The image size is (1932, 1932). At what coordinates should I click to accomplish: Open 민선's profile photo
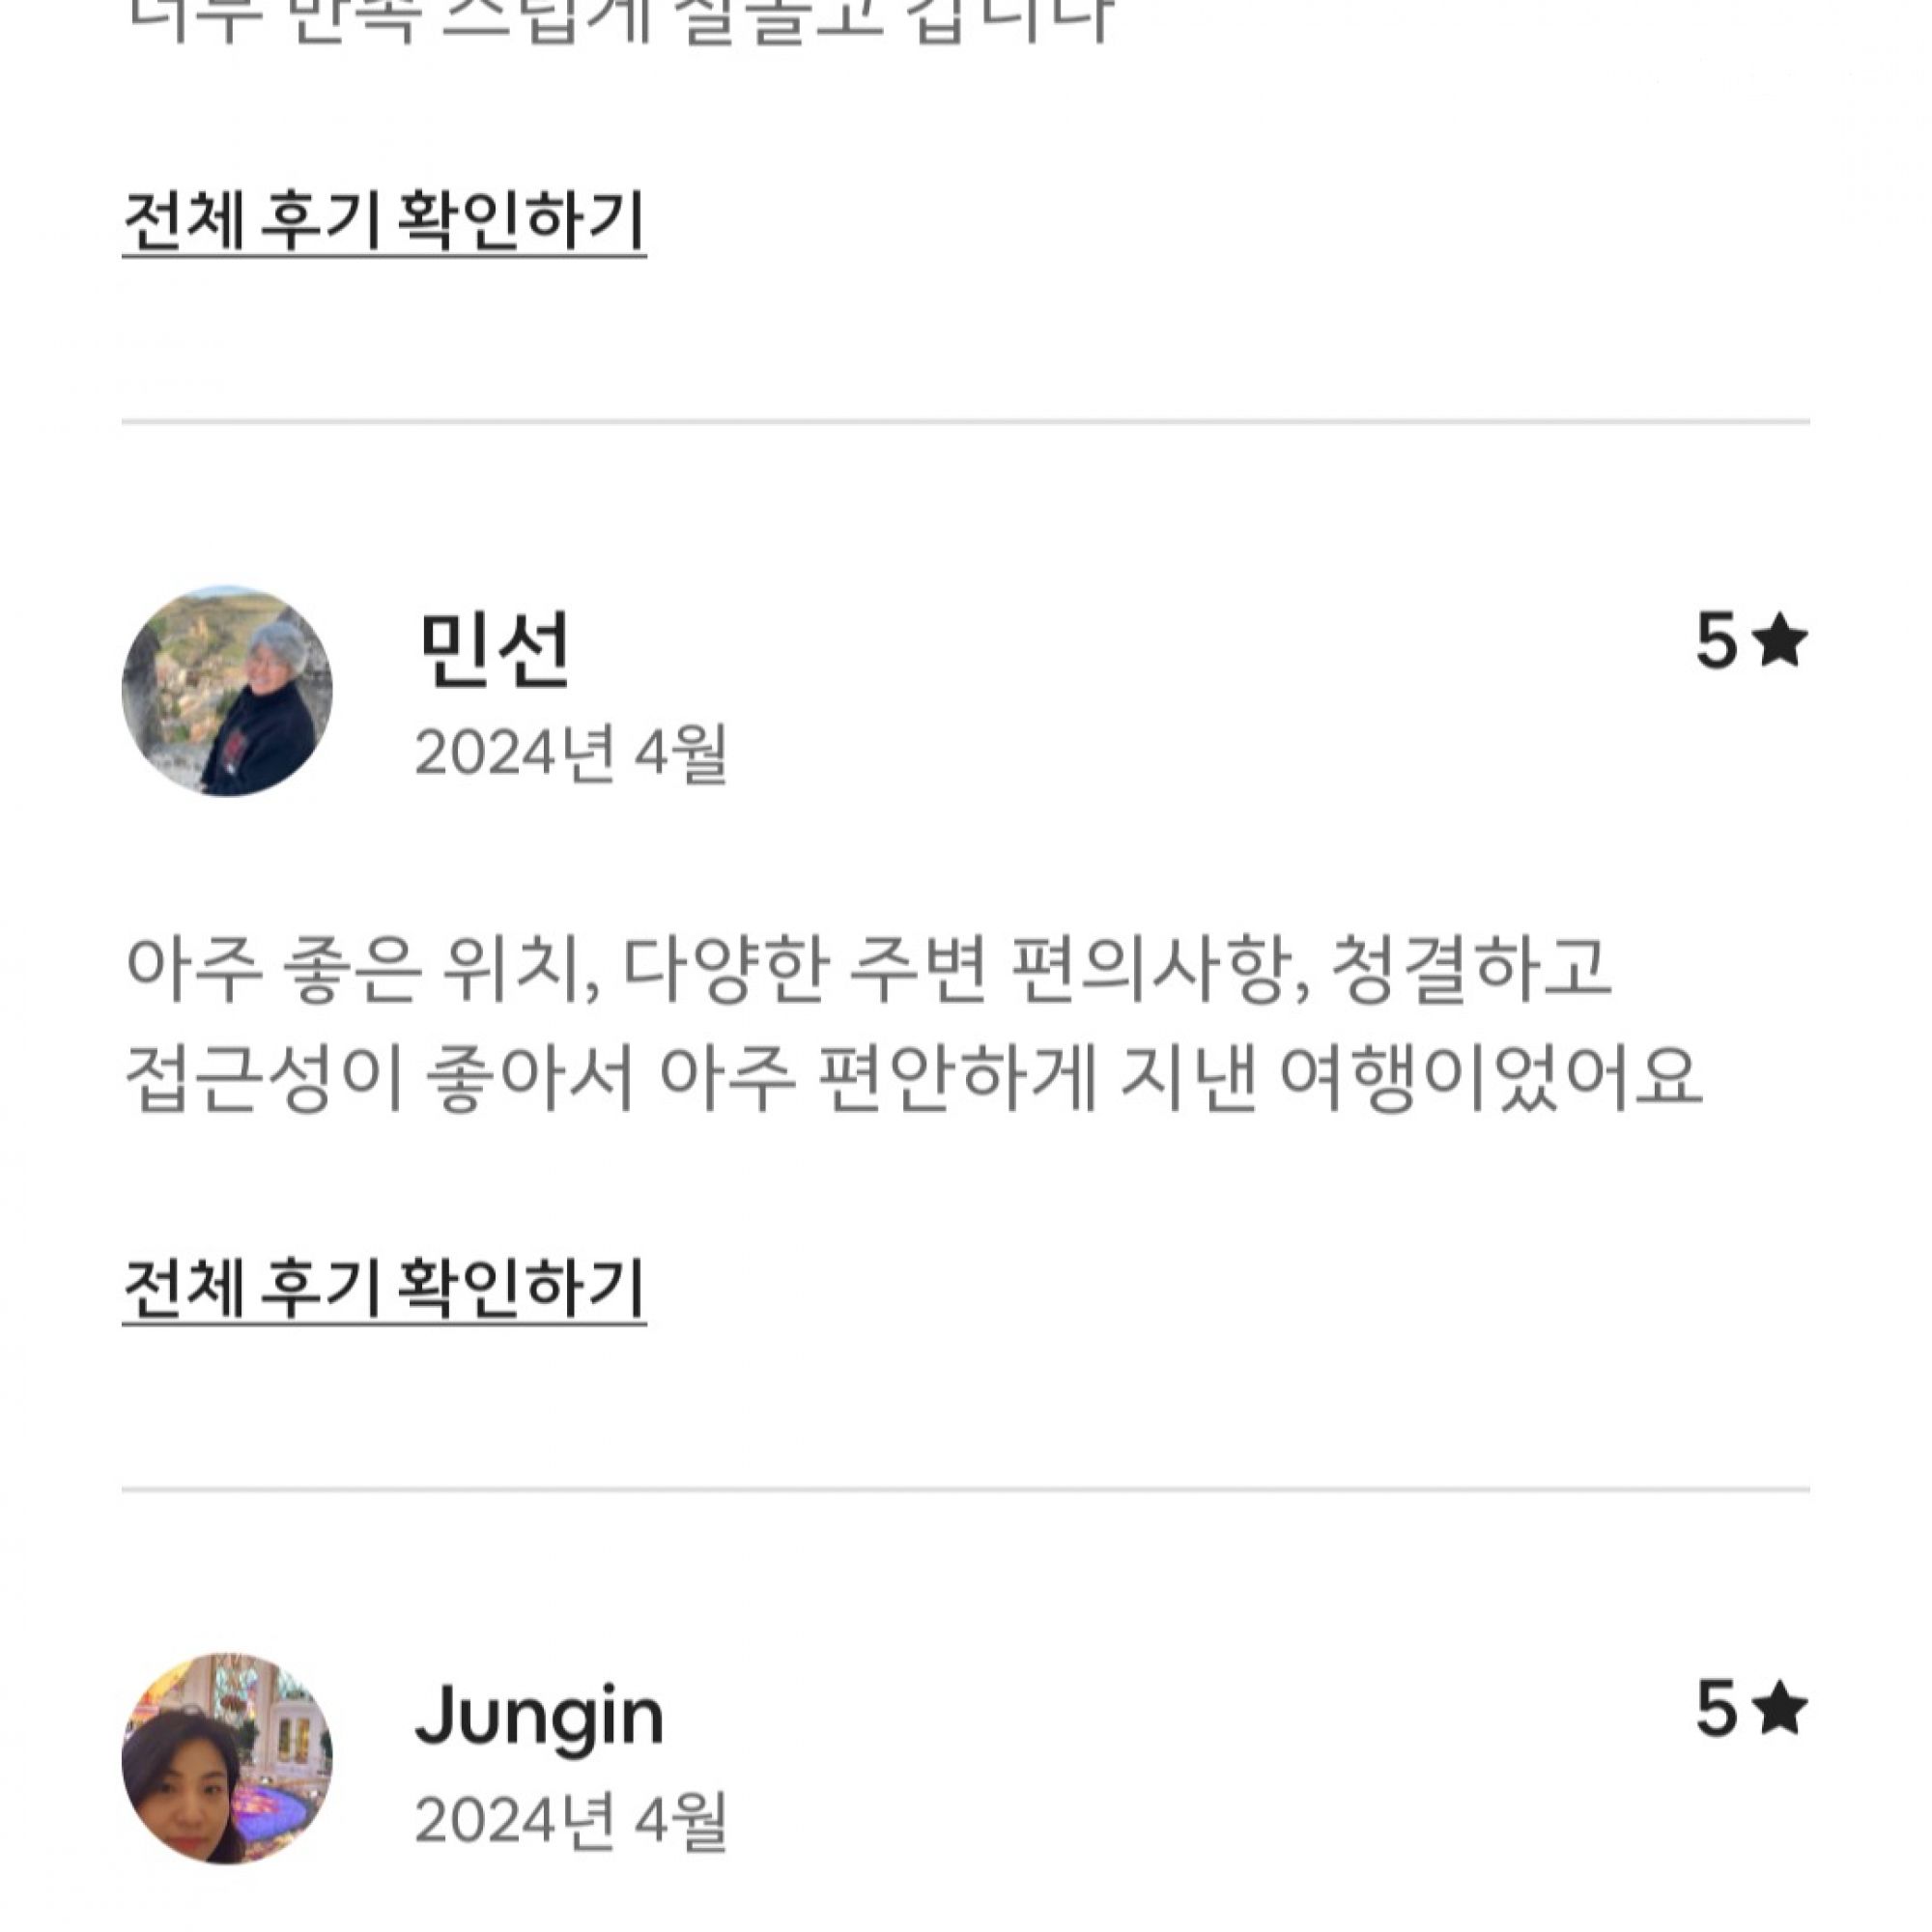coord(227,691)
